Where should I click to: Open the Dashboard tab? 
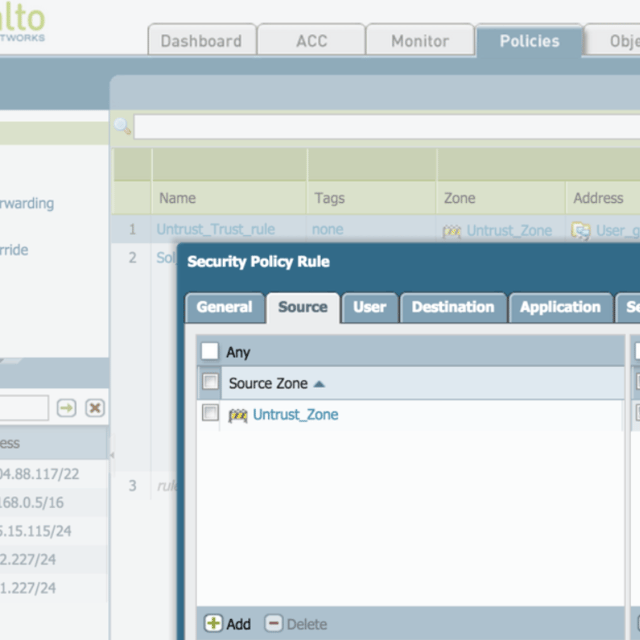[202, 40]
